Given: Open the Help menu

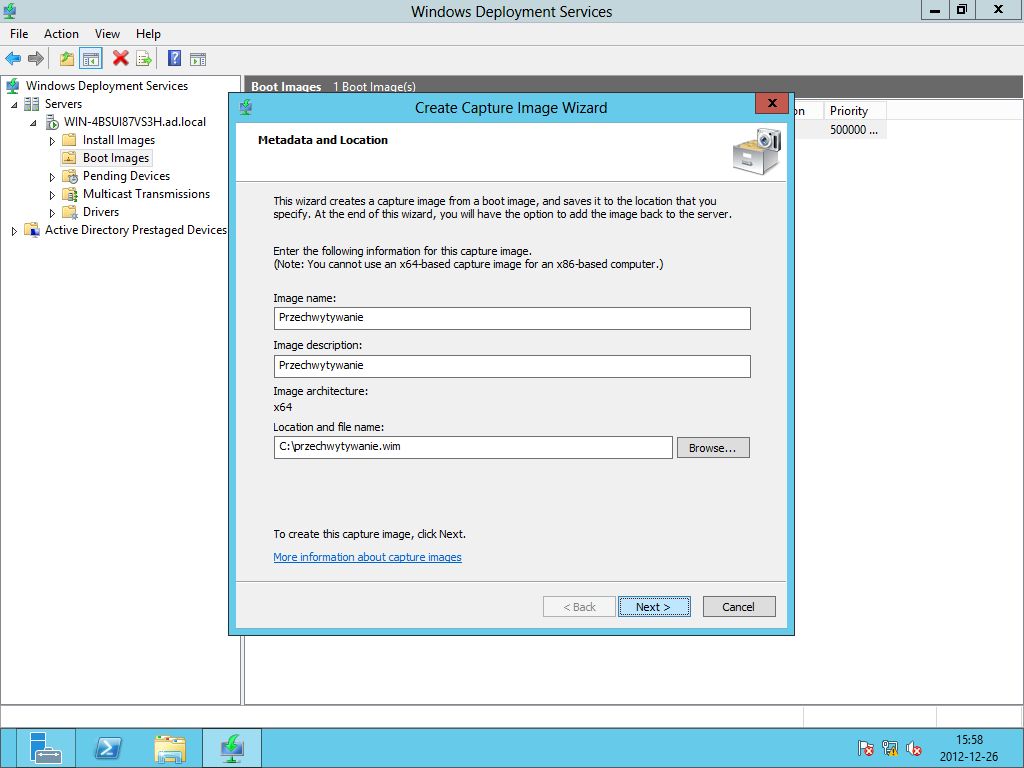Looking at the screenshot, I should pos(148,34).
